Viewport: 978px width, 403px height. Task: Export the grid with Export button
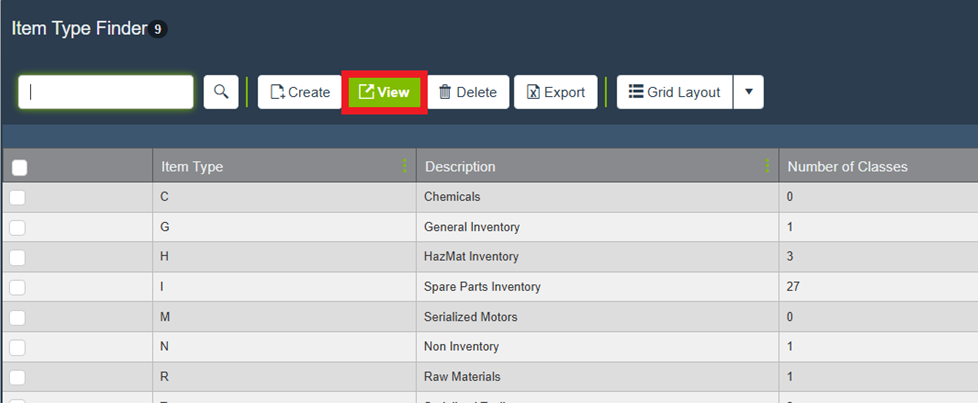pyautogui.click(x=556, y=92)
